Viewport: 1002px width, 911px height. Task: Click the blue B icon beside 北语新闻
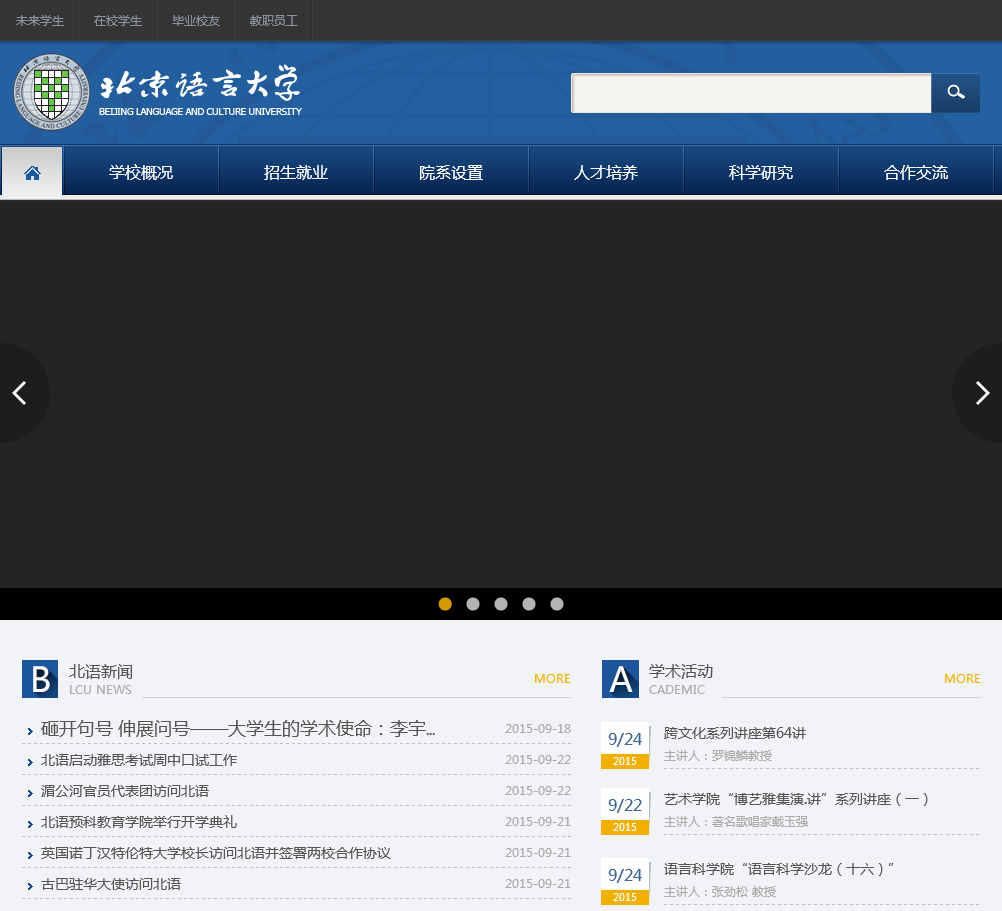[40, 679]
